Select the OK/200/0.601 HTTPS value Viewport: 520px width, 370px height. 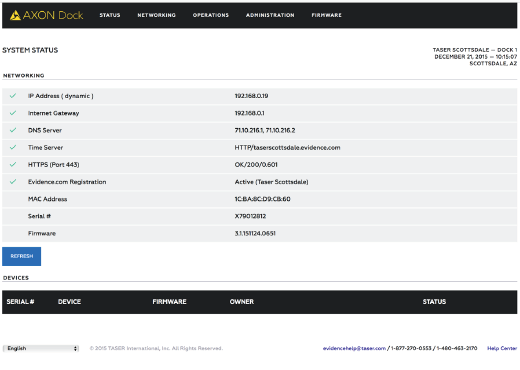[256, 165]
